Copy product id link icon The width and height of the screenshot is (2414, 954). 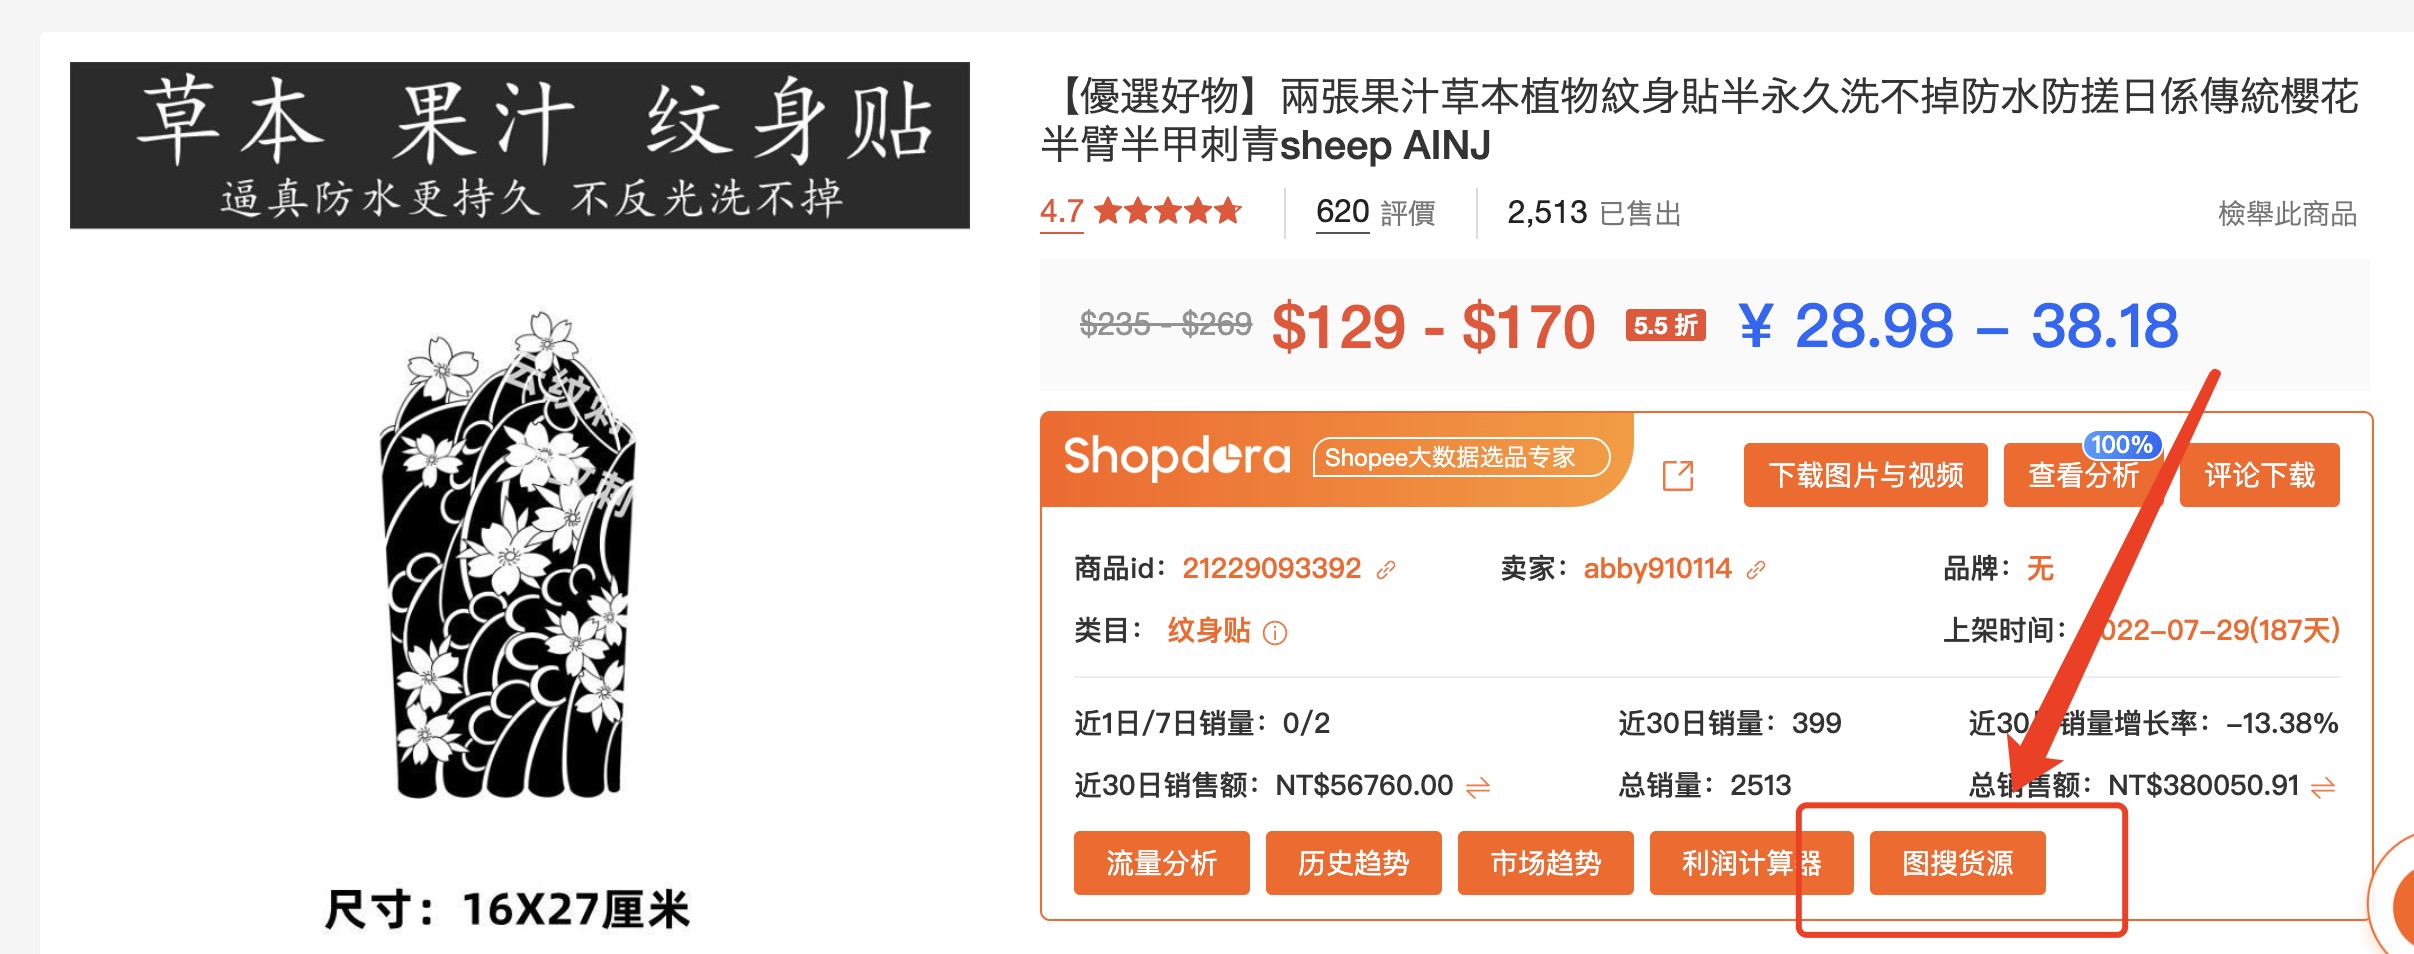tap(1386, 570)
